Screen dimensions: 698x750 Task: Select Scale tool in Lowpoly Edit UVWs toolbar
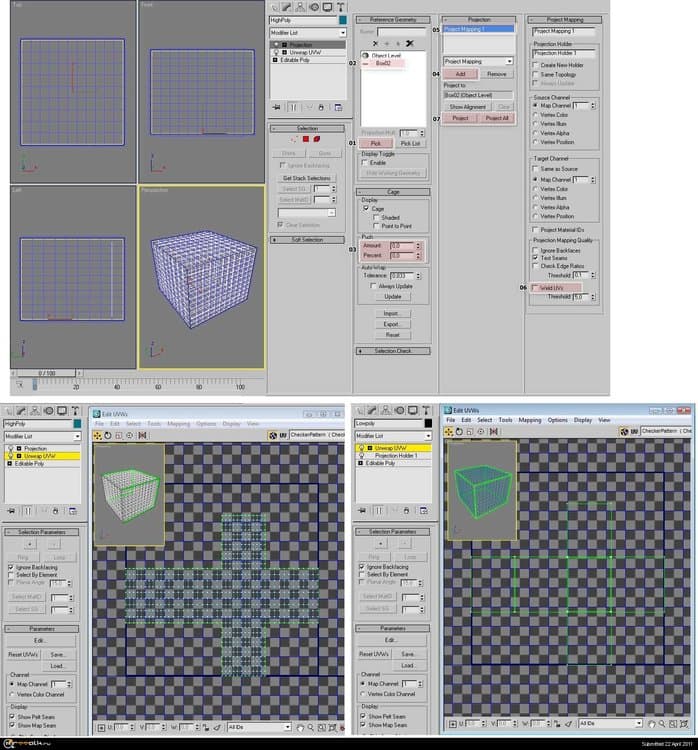[470, 431]
